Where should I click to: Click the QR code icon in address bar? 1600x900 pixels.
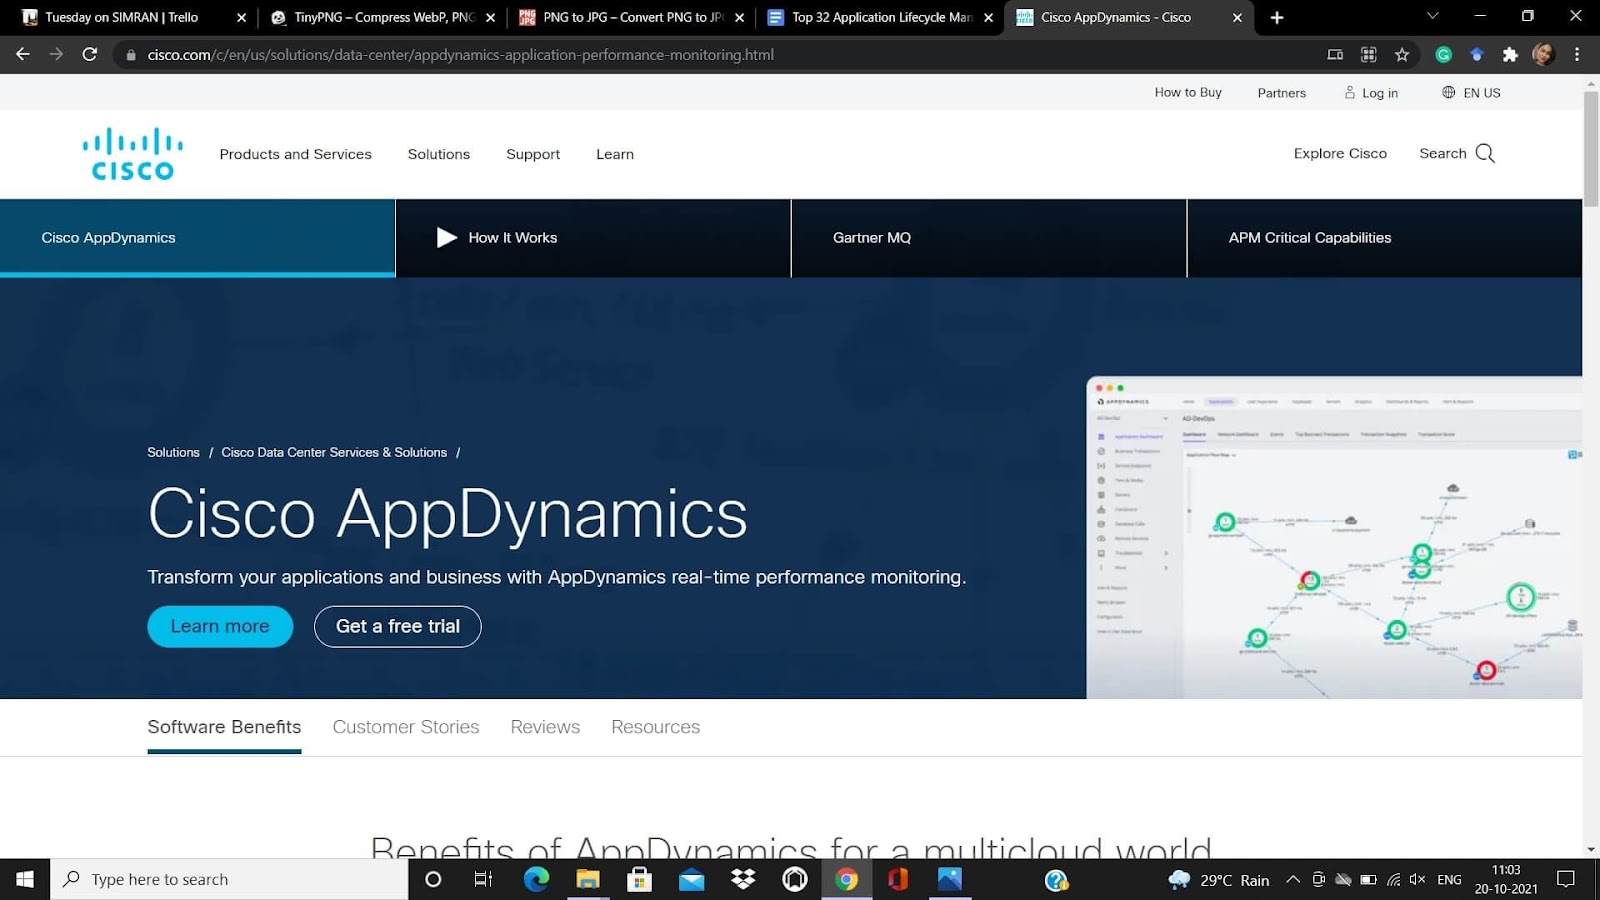point(1369,54)
